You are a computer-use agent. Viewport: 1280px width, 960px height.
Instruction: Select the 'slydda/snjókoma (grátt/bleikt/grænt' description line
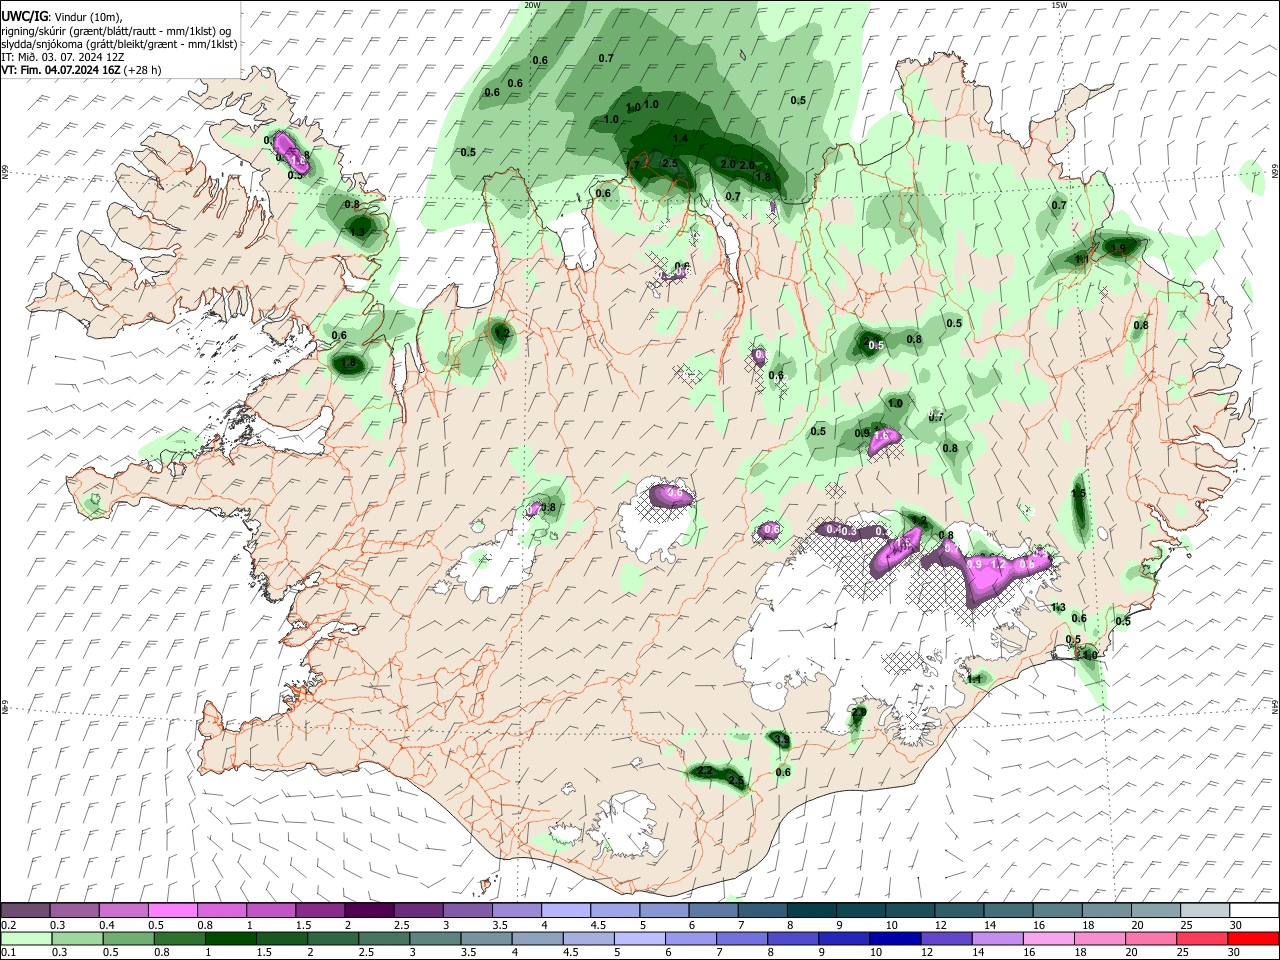120,44
